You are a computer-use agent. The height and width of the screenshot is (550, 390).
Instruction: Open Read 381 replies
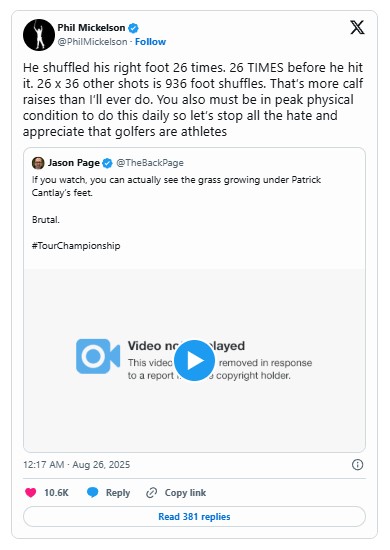(x=194, y=516)
